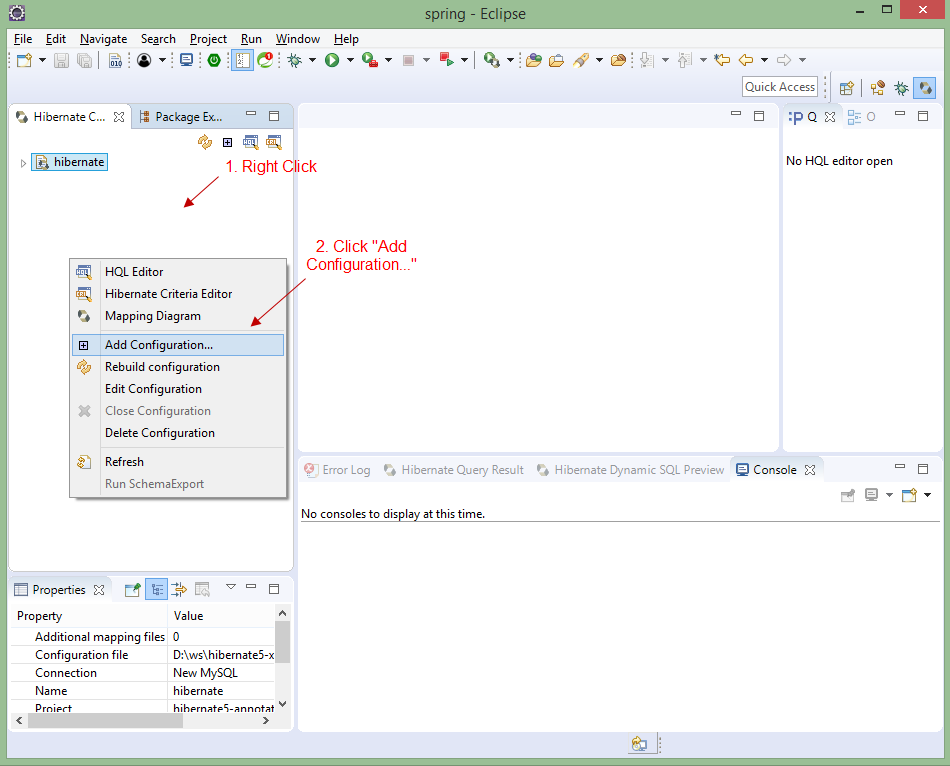Click Open Console icon in Console toolbar
The width and height of the screenshot is (950, 766).
point(909,495)
